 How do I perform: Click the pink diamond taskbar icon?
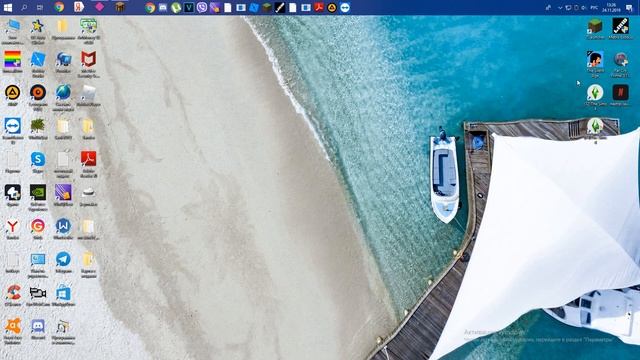coord(99,7)
